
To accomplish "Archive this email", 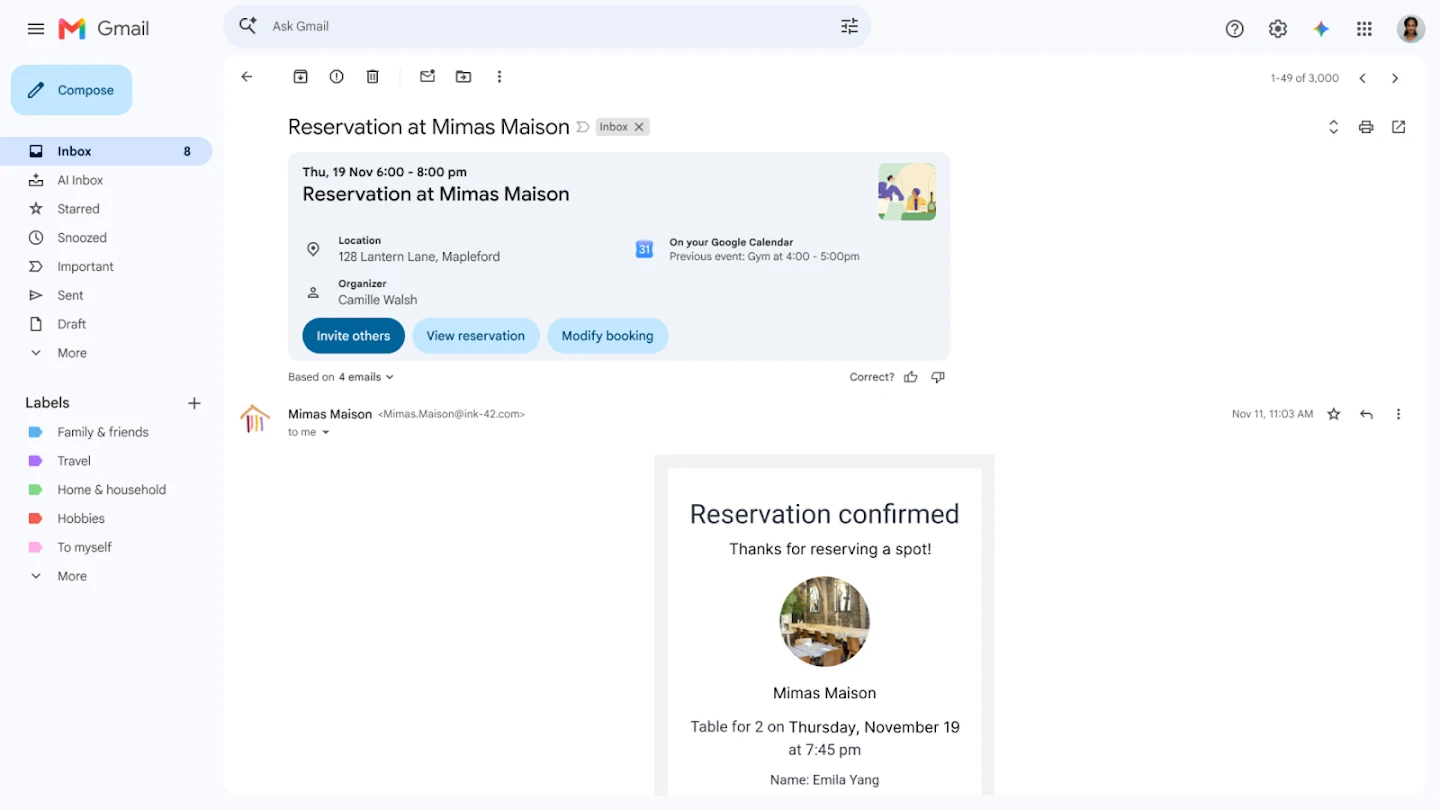I will pyautogui.click(x=300, y=77).
